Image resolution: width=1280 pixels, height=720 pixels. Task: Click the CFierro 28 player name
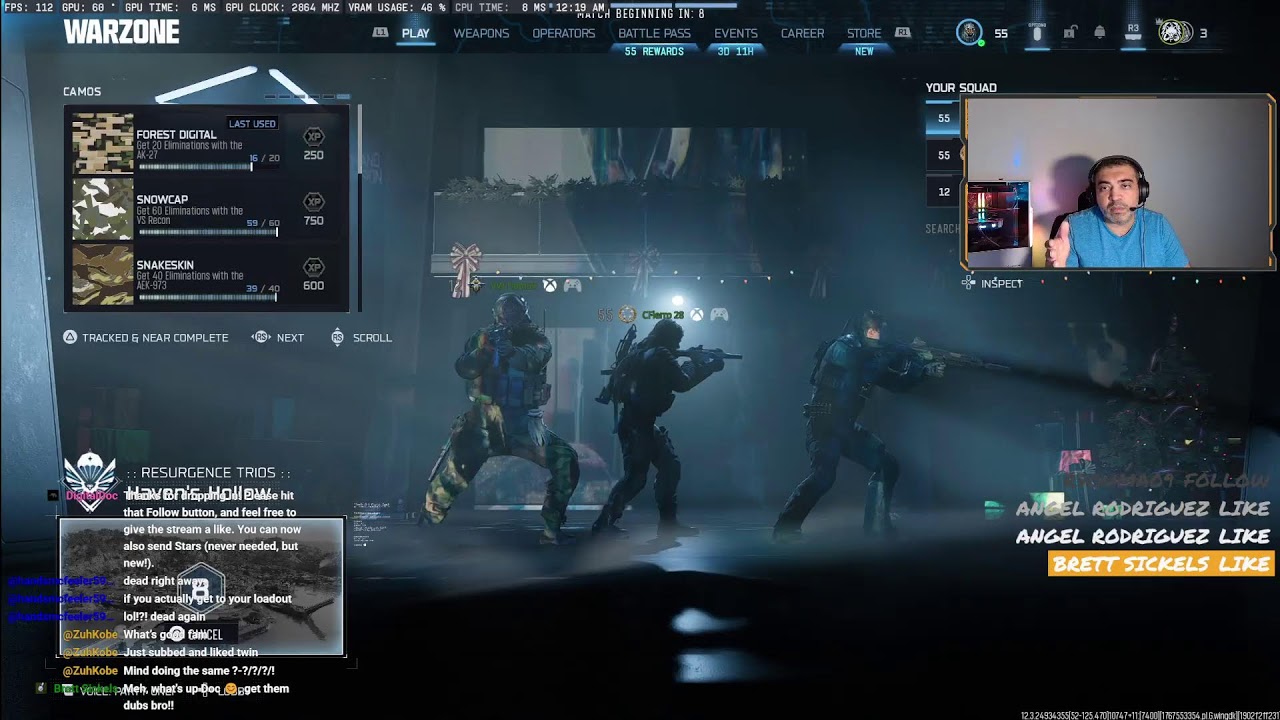tap(663, 315)
